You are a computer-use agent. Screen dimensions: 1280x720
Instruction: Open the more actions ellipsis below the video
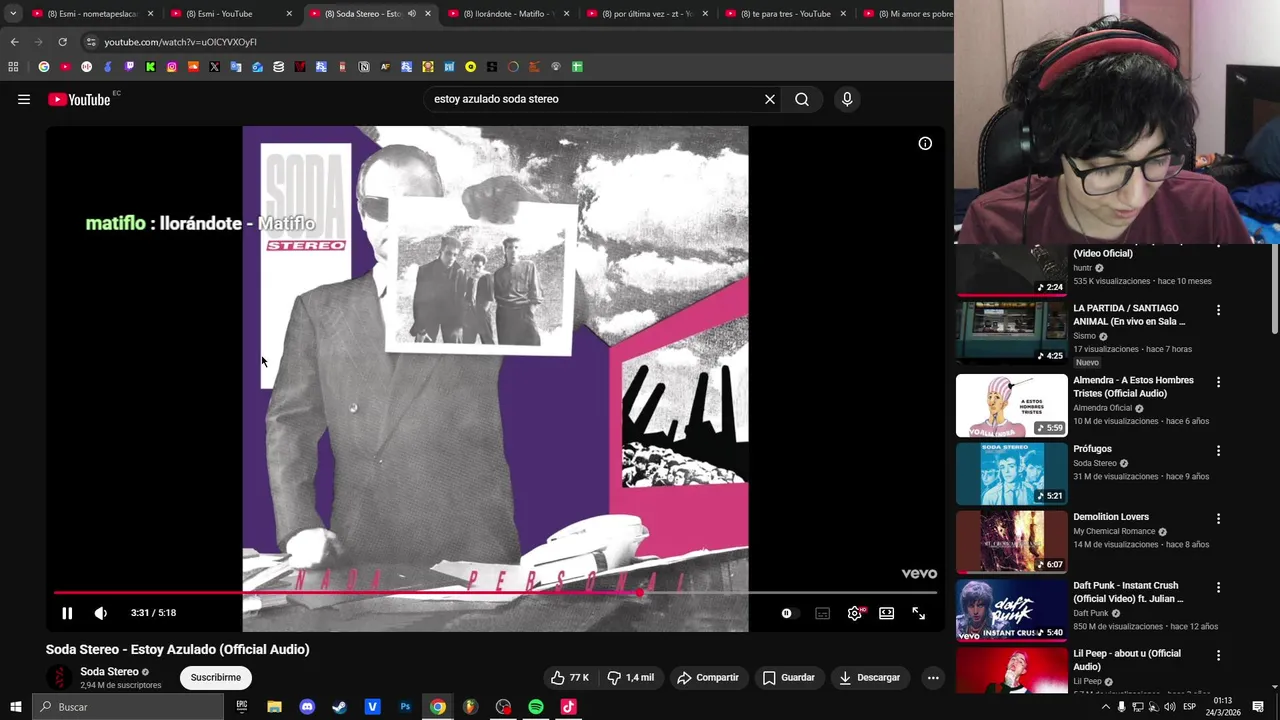pos(933,677)
